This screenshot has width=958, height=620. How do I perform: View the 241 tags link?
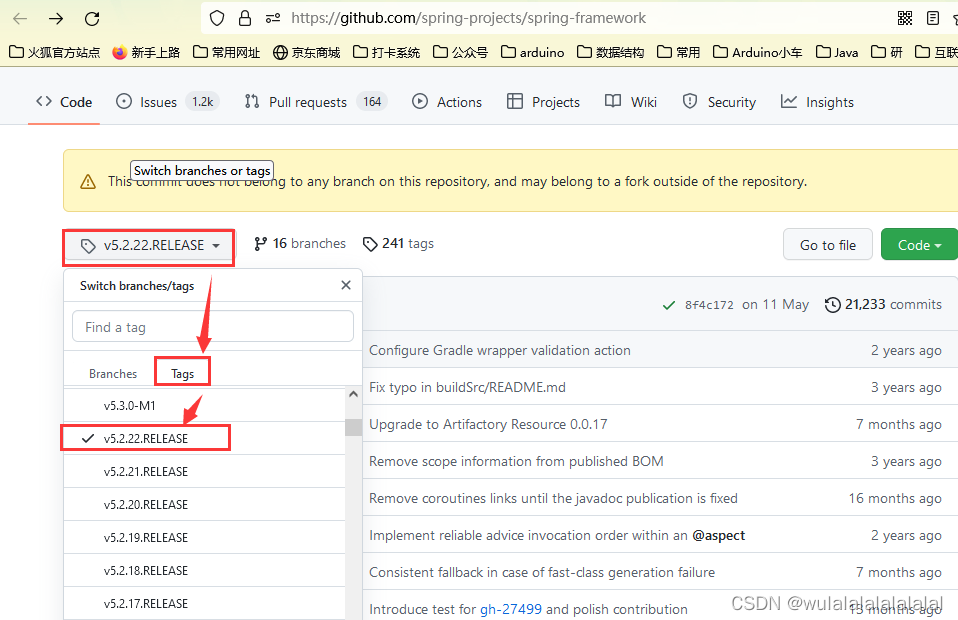398,244
